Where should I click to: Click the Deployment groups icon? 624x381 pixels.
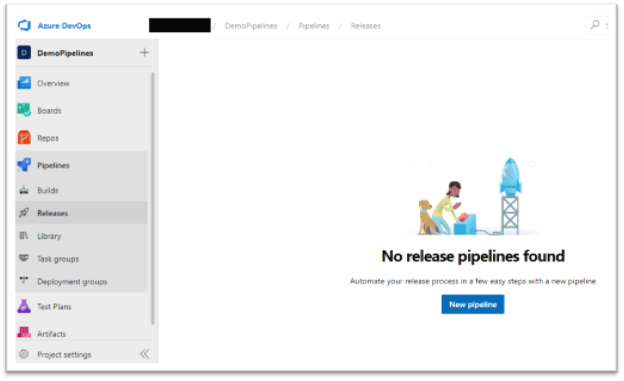tap(24, 281)
